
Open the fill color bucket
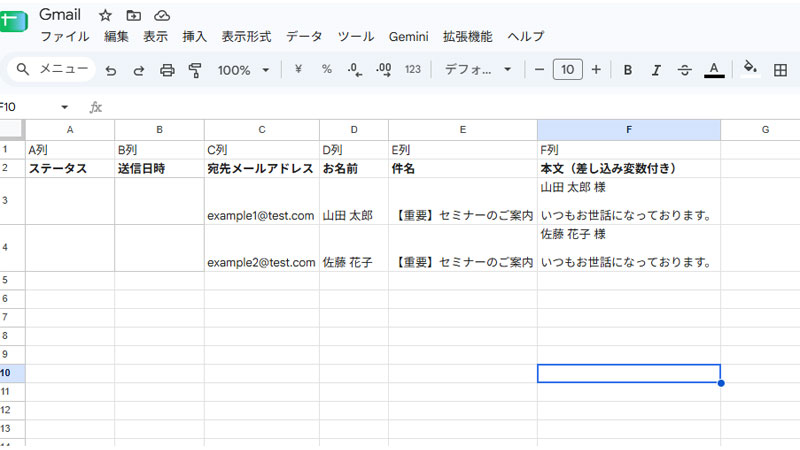[750, 69]
